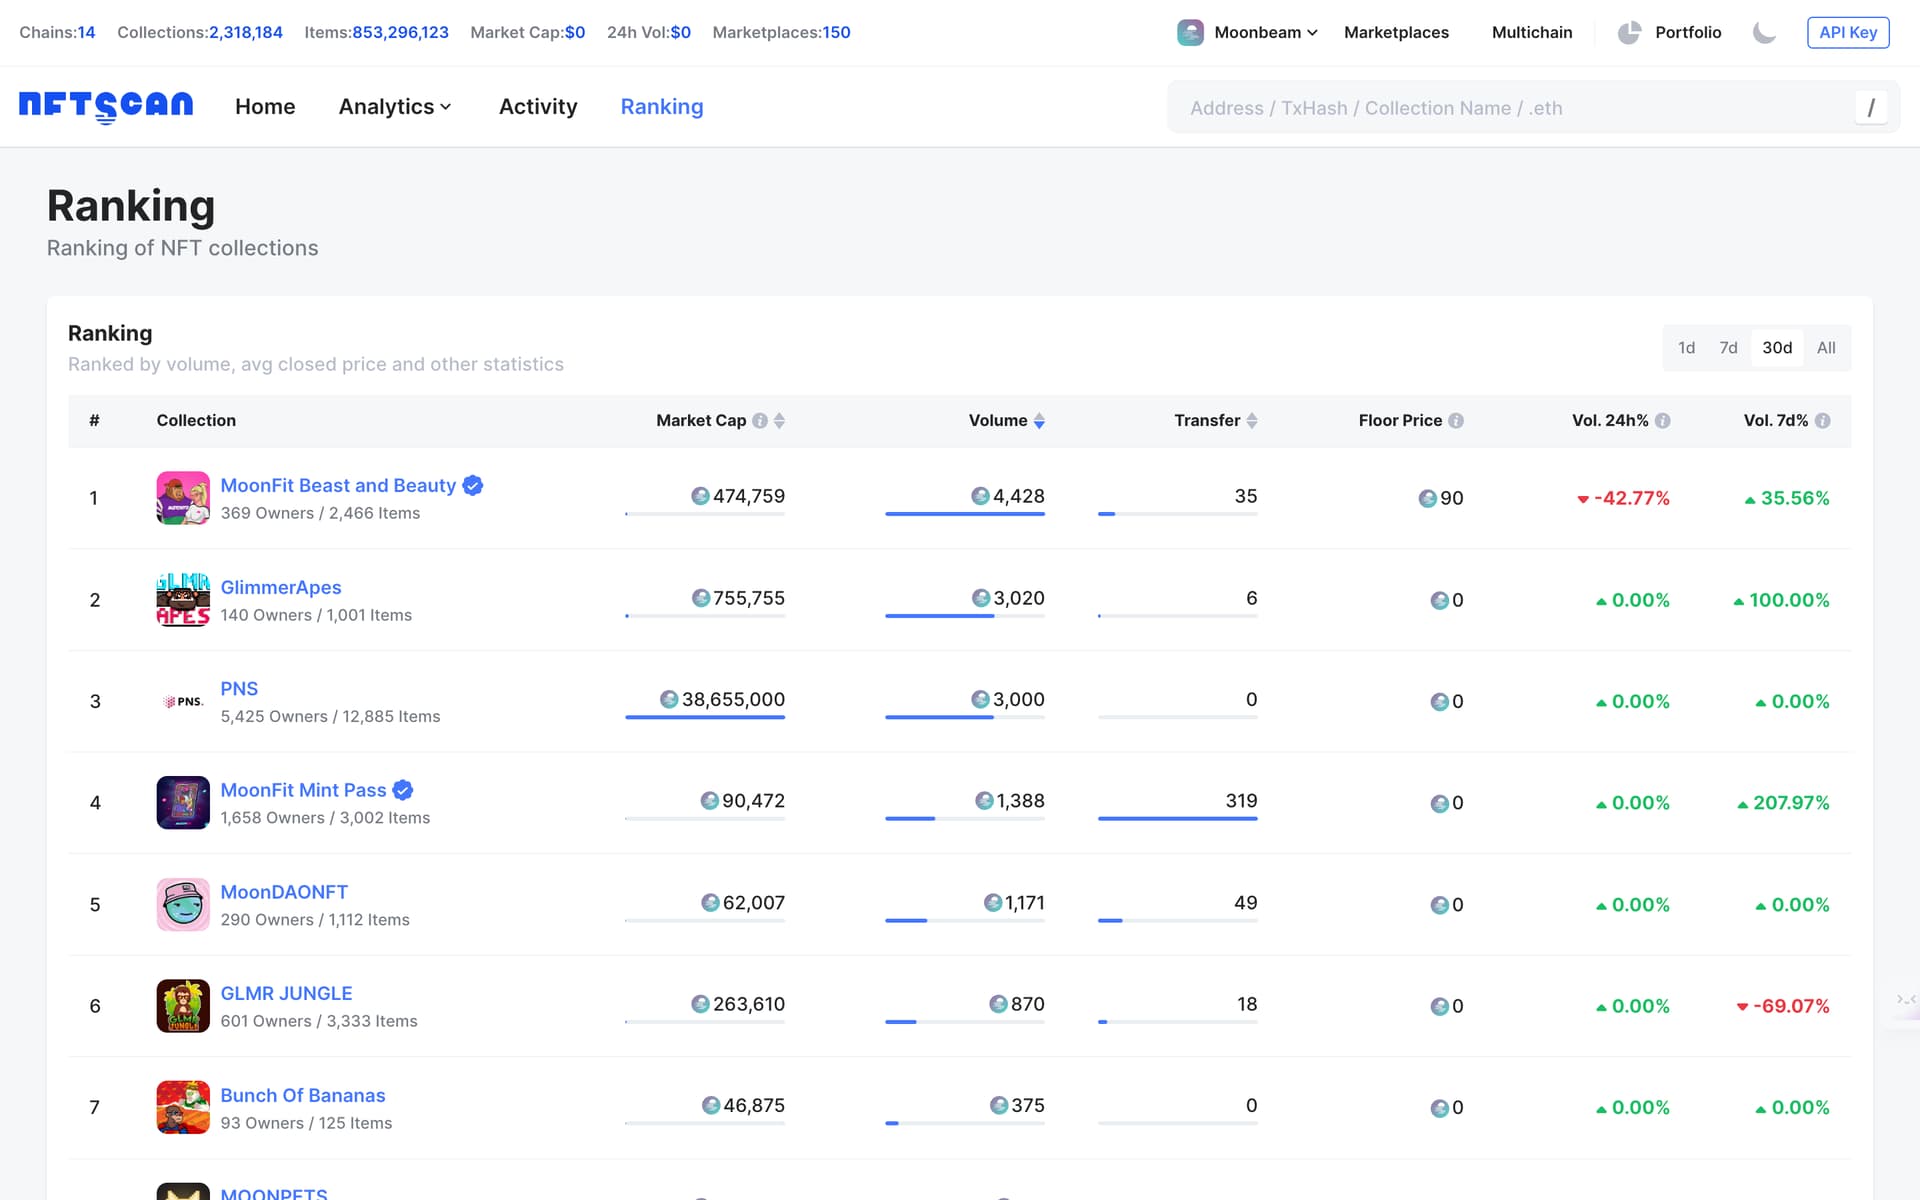Click green up arrow beside 207.97%

pos(1742,804)
